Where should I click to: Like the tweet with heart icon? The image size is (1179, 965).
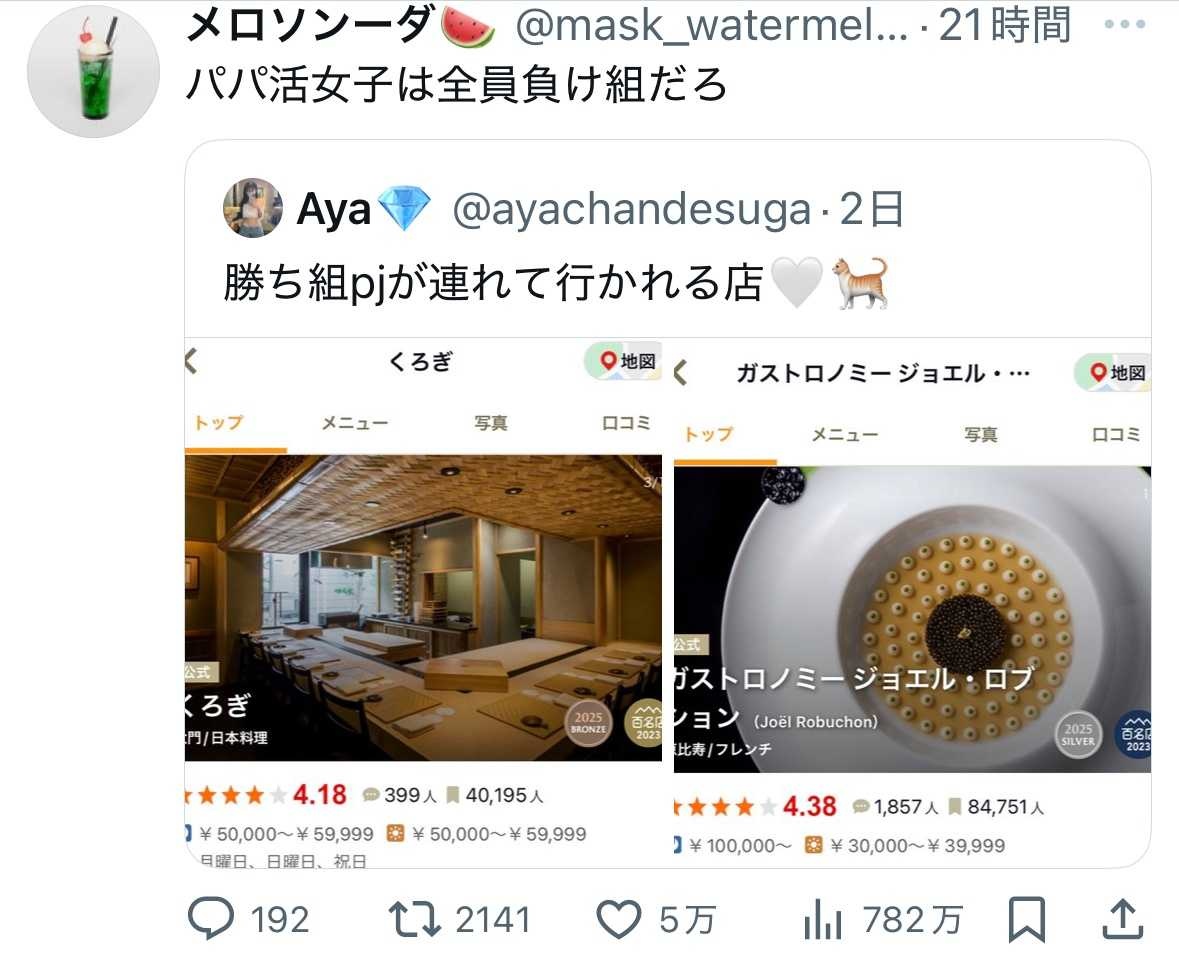click(618, 919)
